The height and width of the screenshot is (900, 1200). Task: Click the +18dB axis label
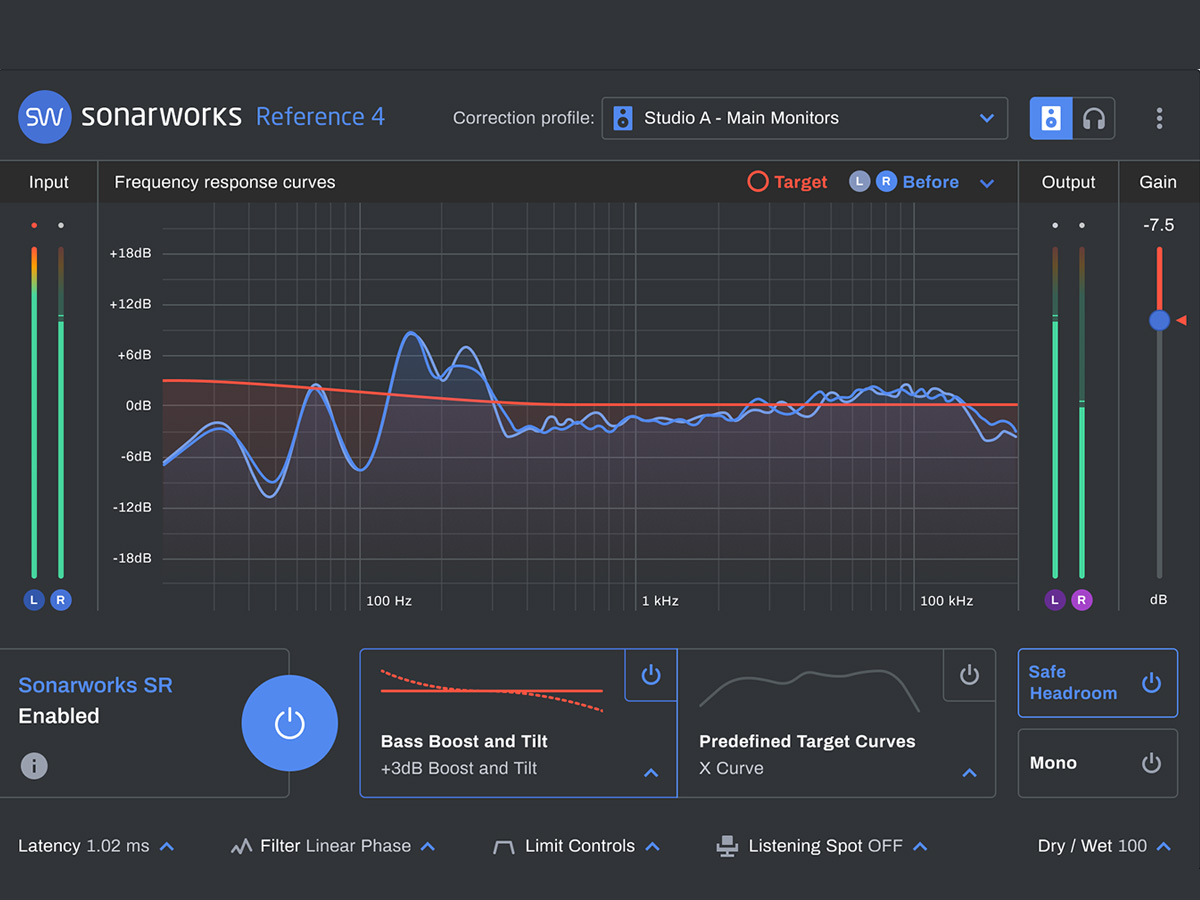coord(130,254)
